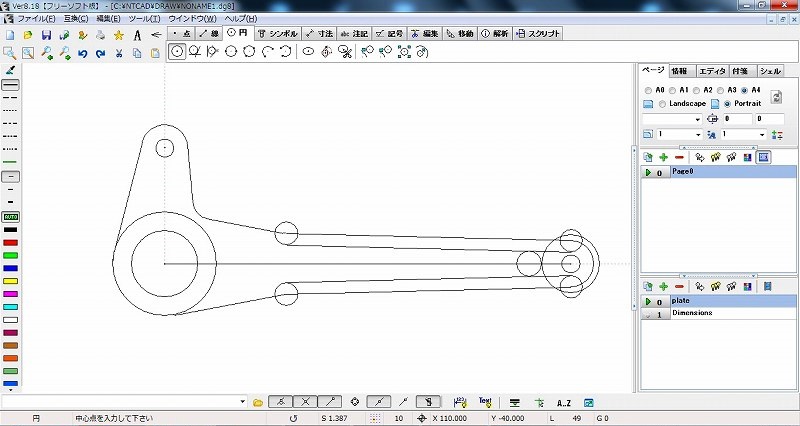Switch to the 寸法 dimension tab
800x426 pixels.
tap(318, 33)
